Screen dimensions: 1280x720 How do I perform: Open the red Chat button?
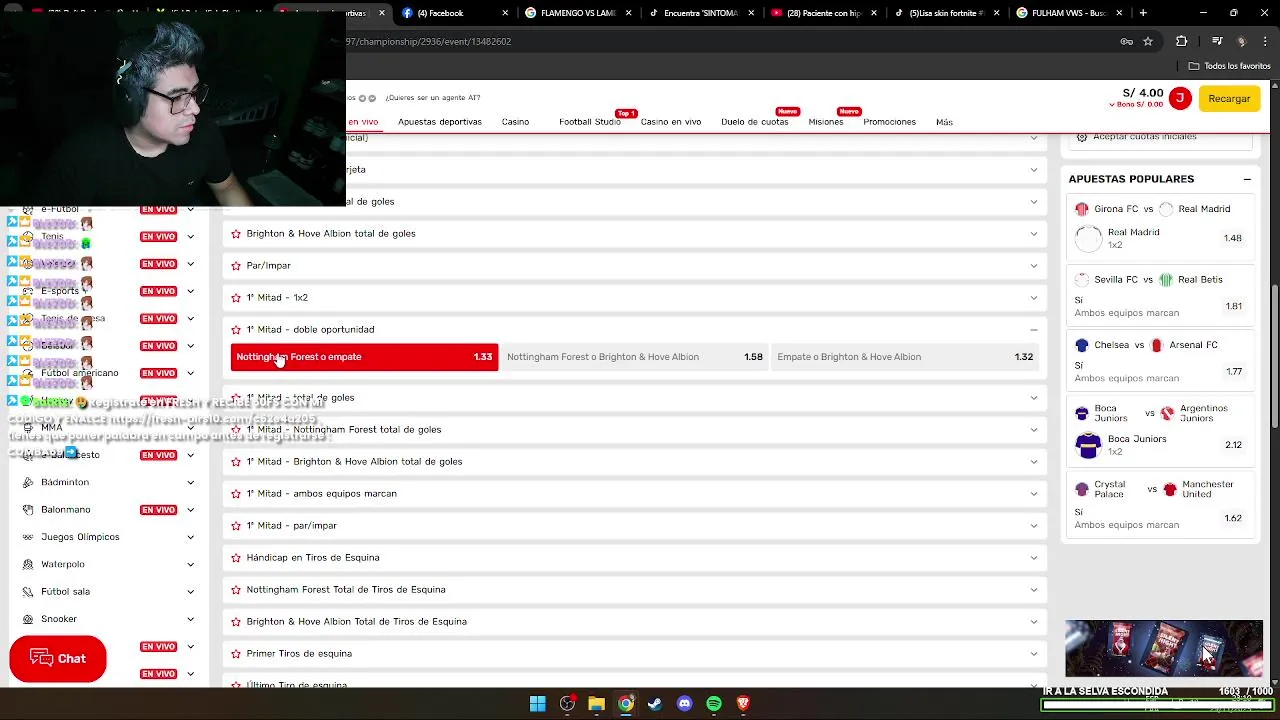[58, 659]
